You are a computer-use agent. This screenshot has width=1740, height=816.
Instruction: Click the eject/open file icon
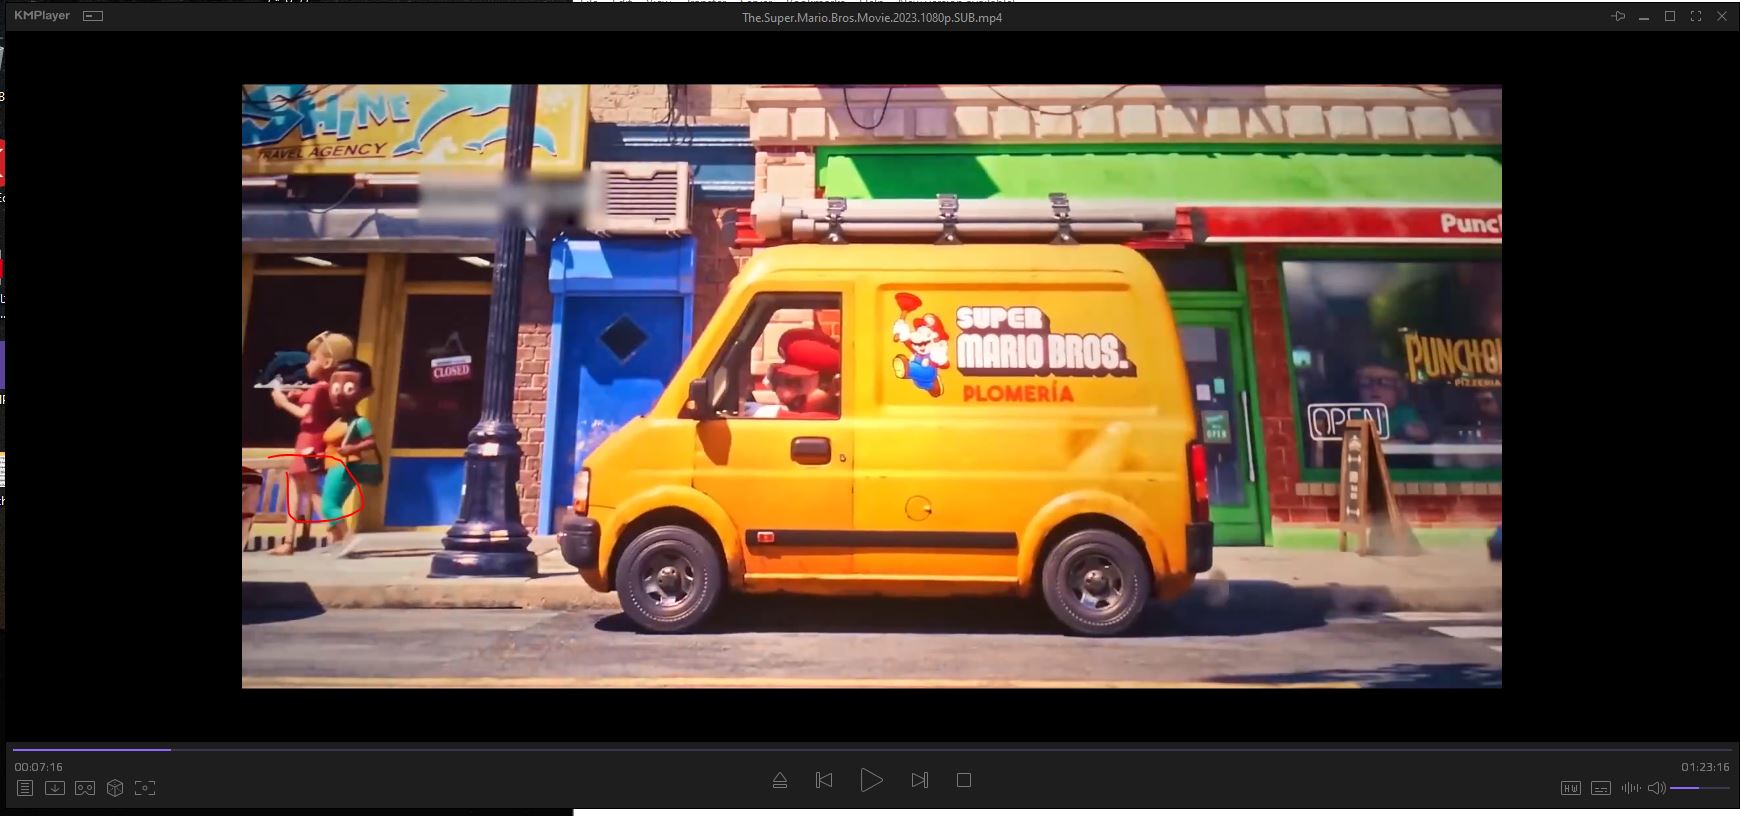coord(780,780)
